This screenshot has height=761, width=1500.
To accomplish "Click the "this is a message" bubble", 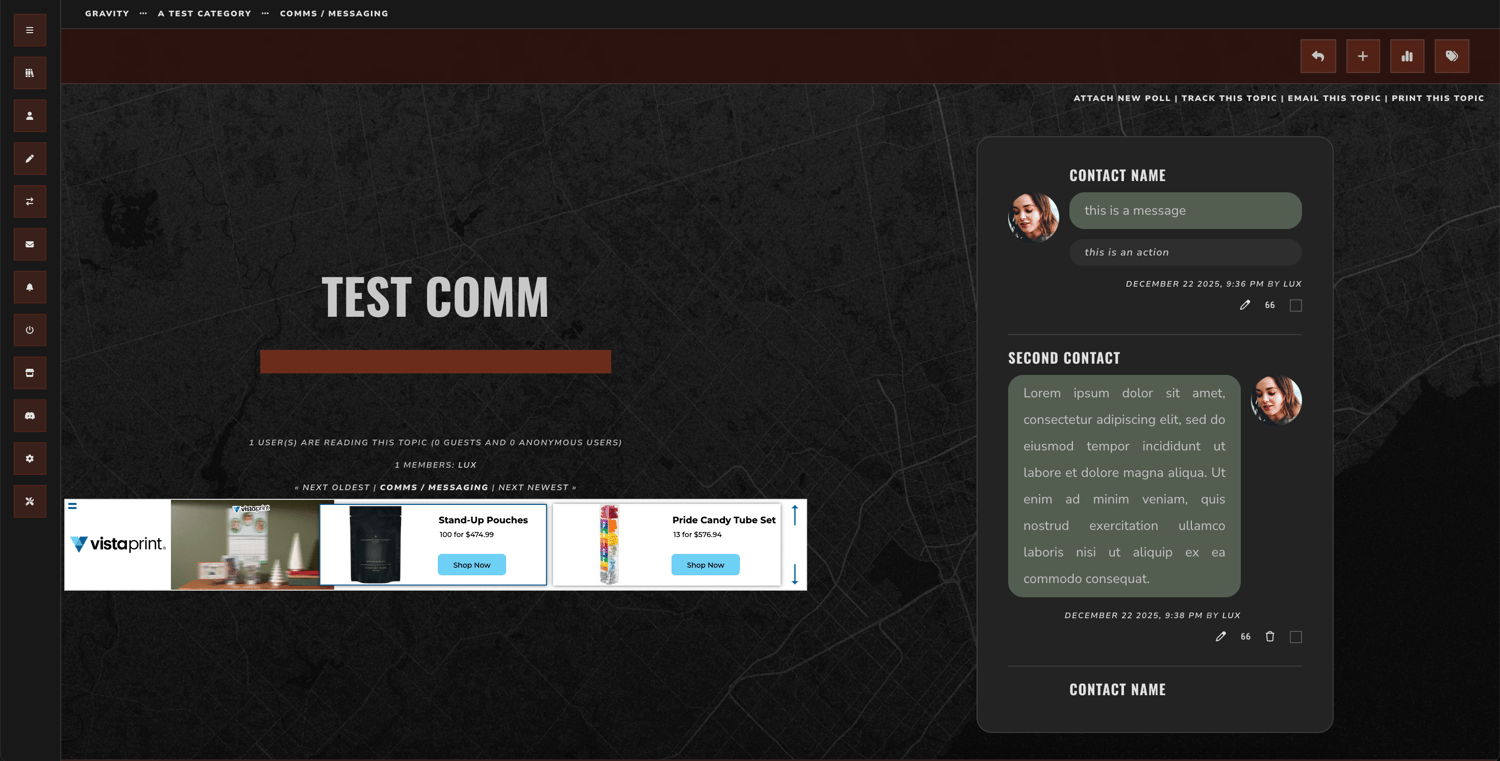I will pos(1185,210).
